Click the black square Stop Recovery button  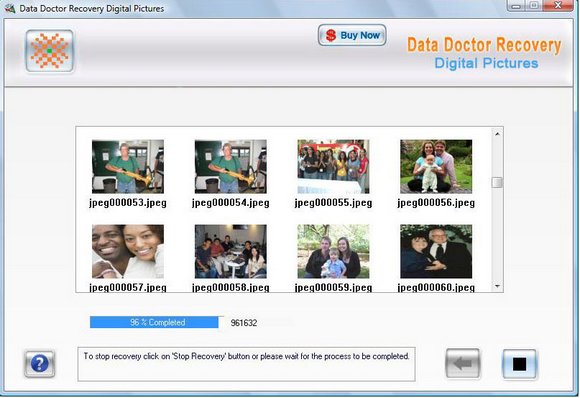point(519,364)
